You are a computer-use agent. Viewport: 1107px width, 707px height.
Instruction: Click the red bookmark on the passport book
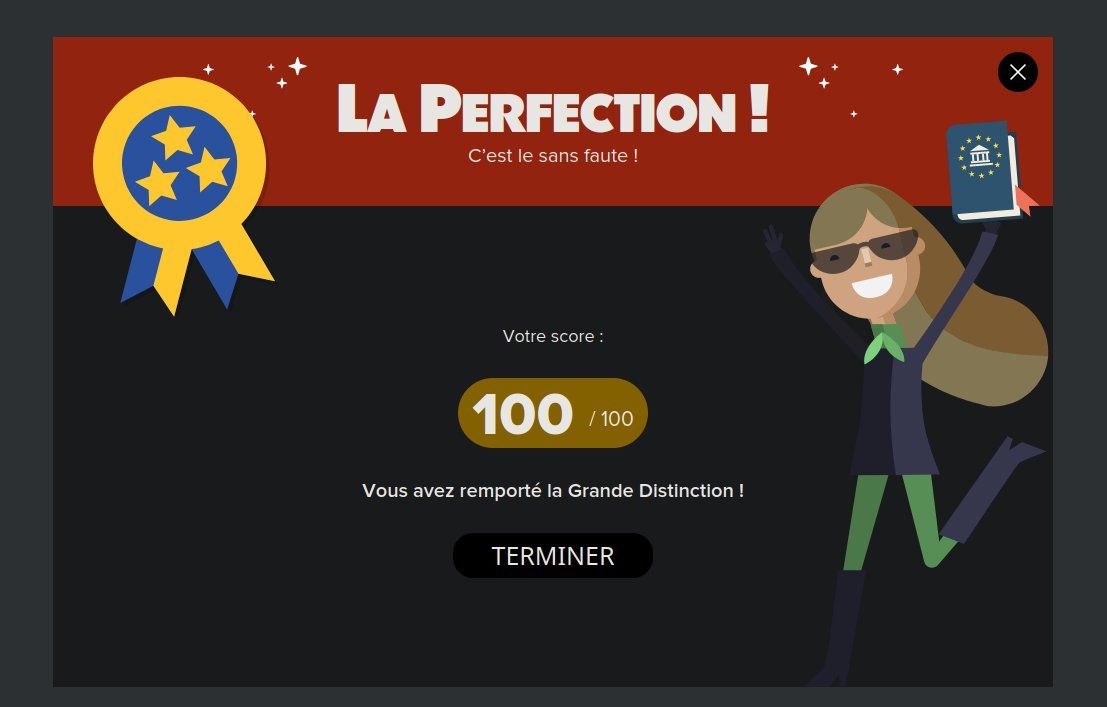tap(1027, 201)
